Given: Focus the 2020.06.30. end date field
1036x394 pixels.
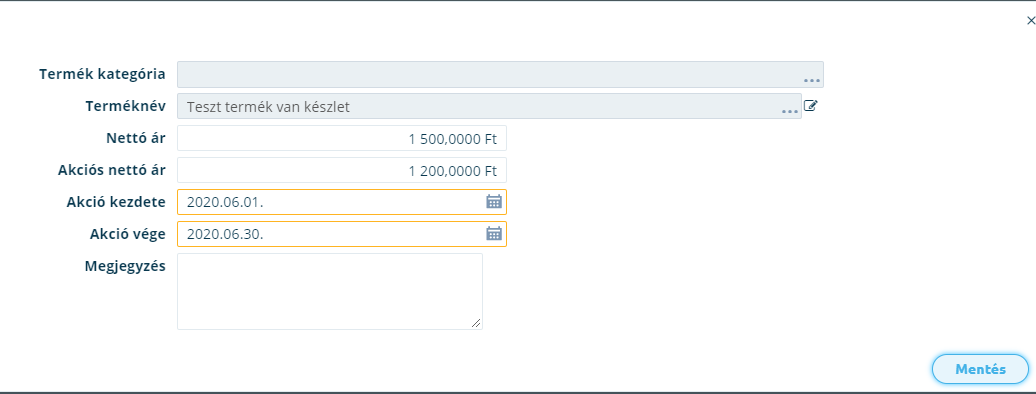Looking at the screenshot, I should pyautogui.click(x=342, y=233).
